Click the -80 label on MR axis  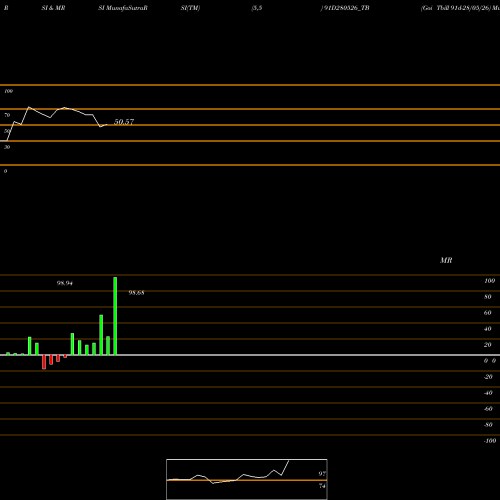(x=488, y=425)
